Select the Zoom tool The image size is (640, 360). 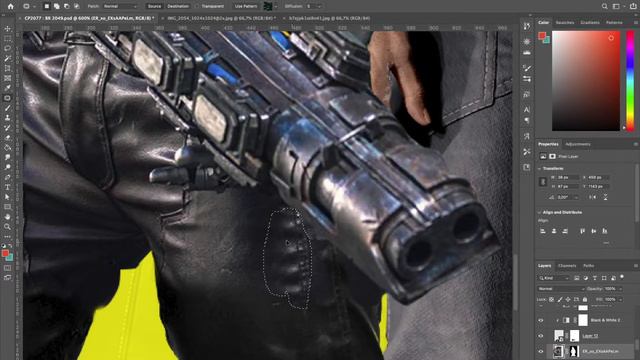coord(7,227)
